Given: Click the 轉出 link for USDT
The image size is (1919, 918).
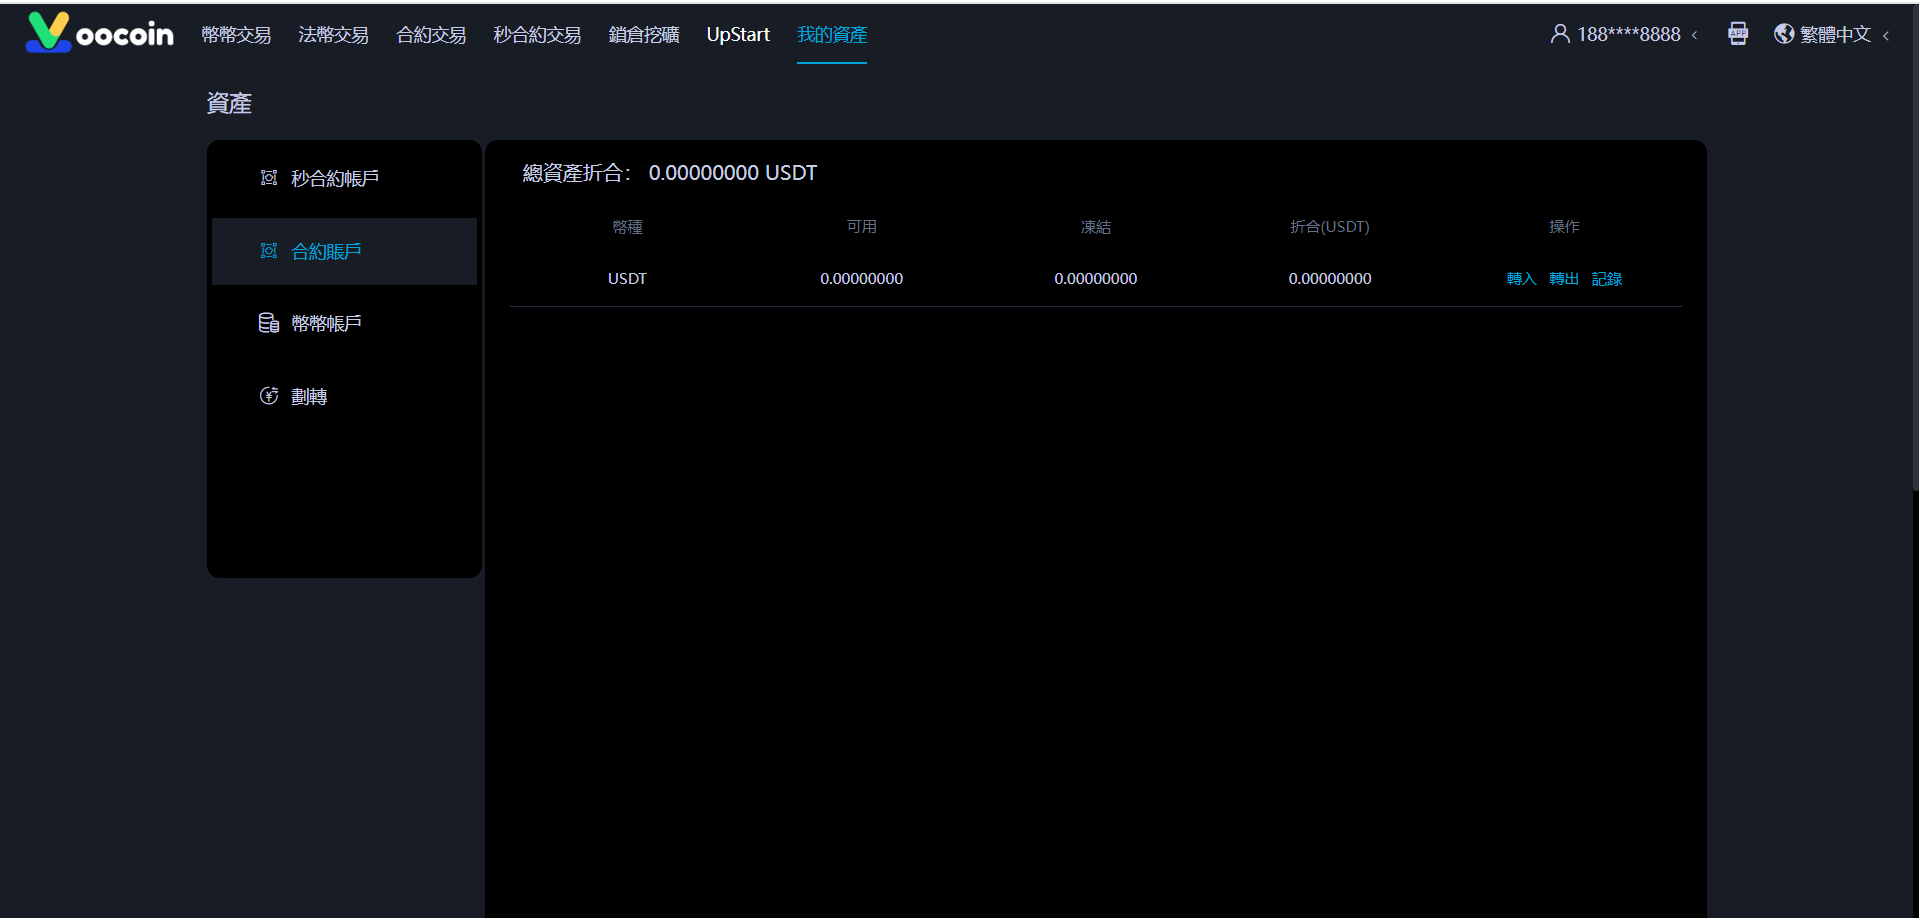Looking at the screenshot, I should click(1563, 279).
